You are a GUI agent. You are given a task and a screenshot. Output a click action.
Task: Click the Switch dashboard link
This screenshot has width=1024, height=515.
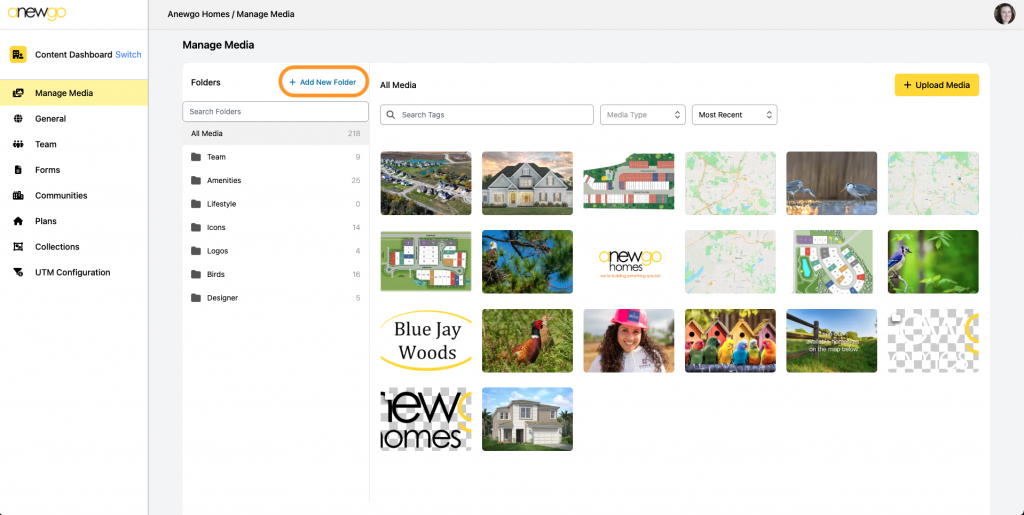pos(128,55)
